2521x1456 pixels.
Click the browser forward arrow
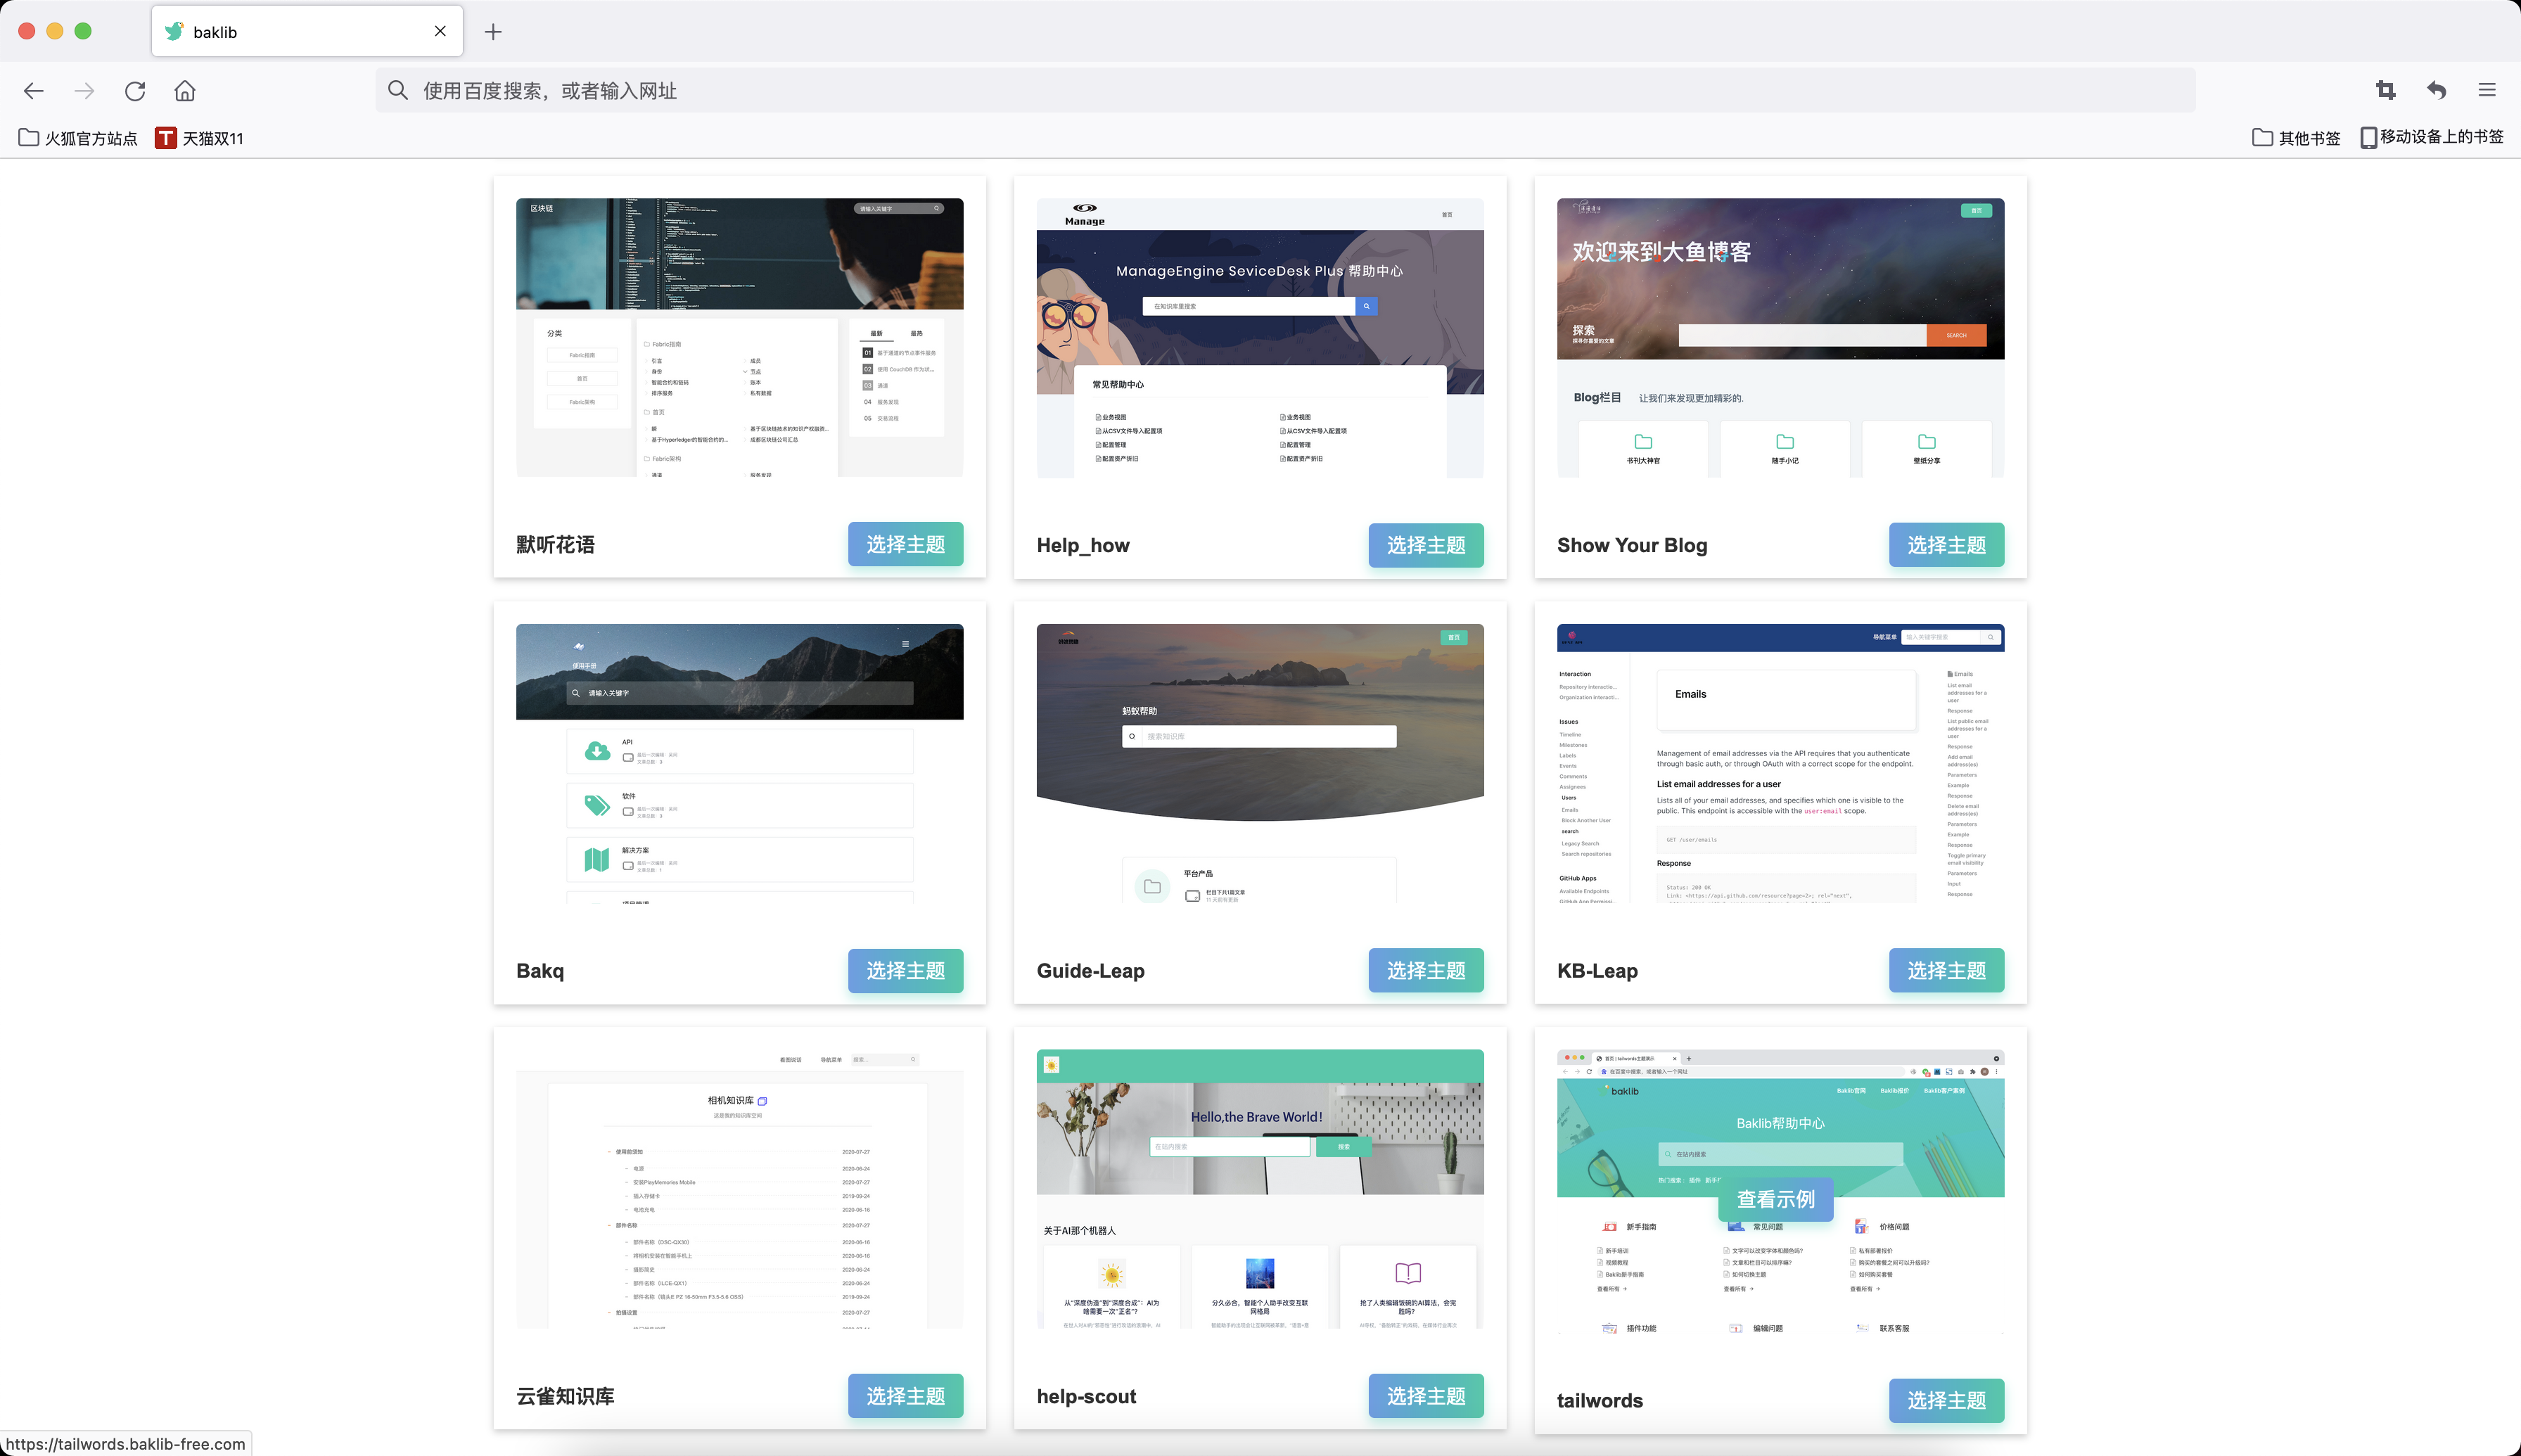click(x=85, y=91)
